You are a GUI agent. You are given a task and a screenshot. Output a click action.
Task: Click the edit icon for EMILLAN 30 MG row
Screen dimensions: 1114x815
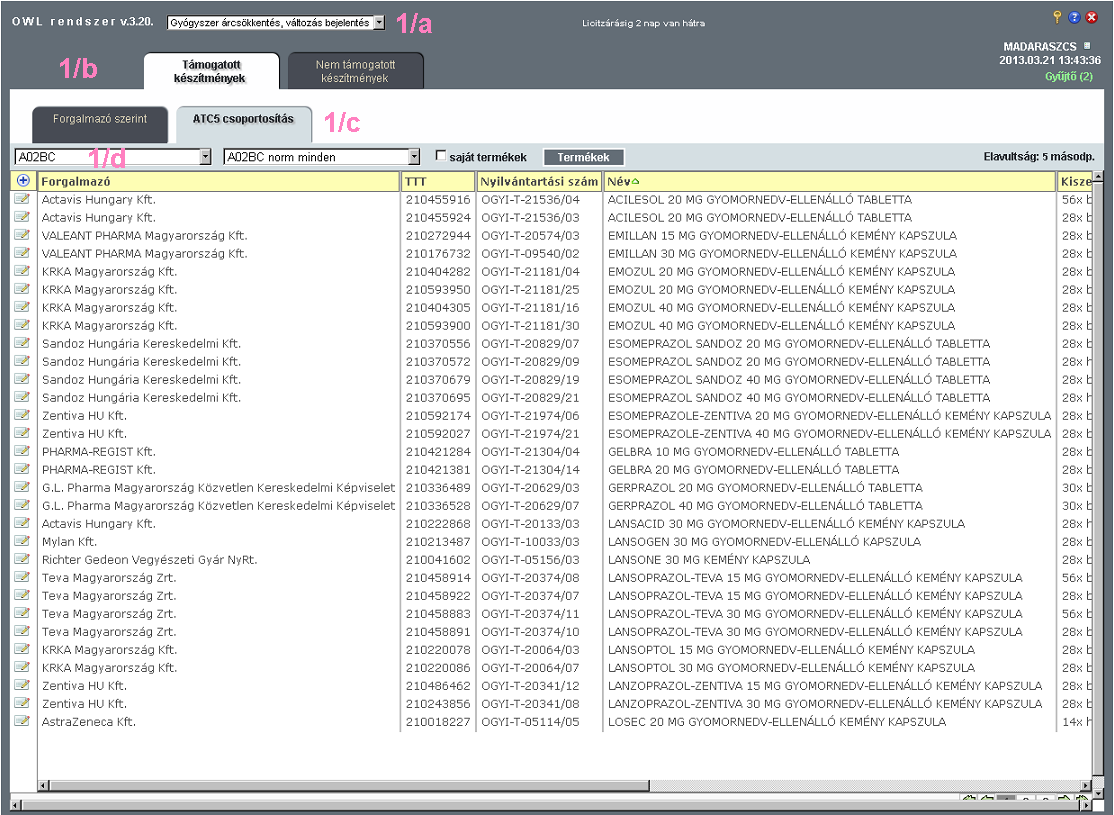(22, 253)
